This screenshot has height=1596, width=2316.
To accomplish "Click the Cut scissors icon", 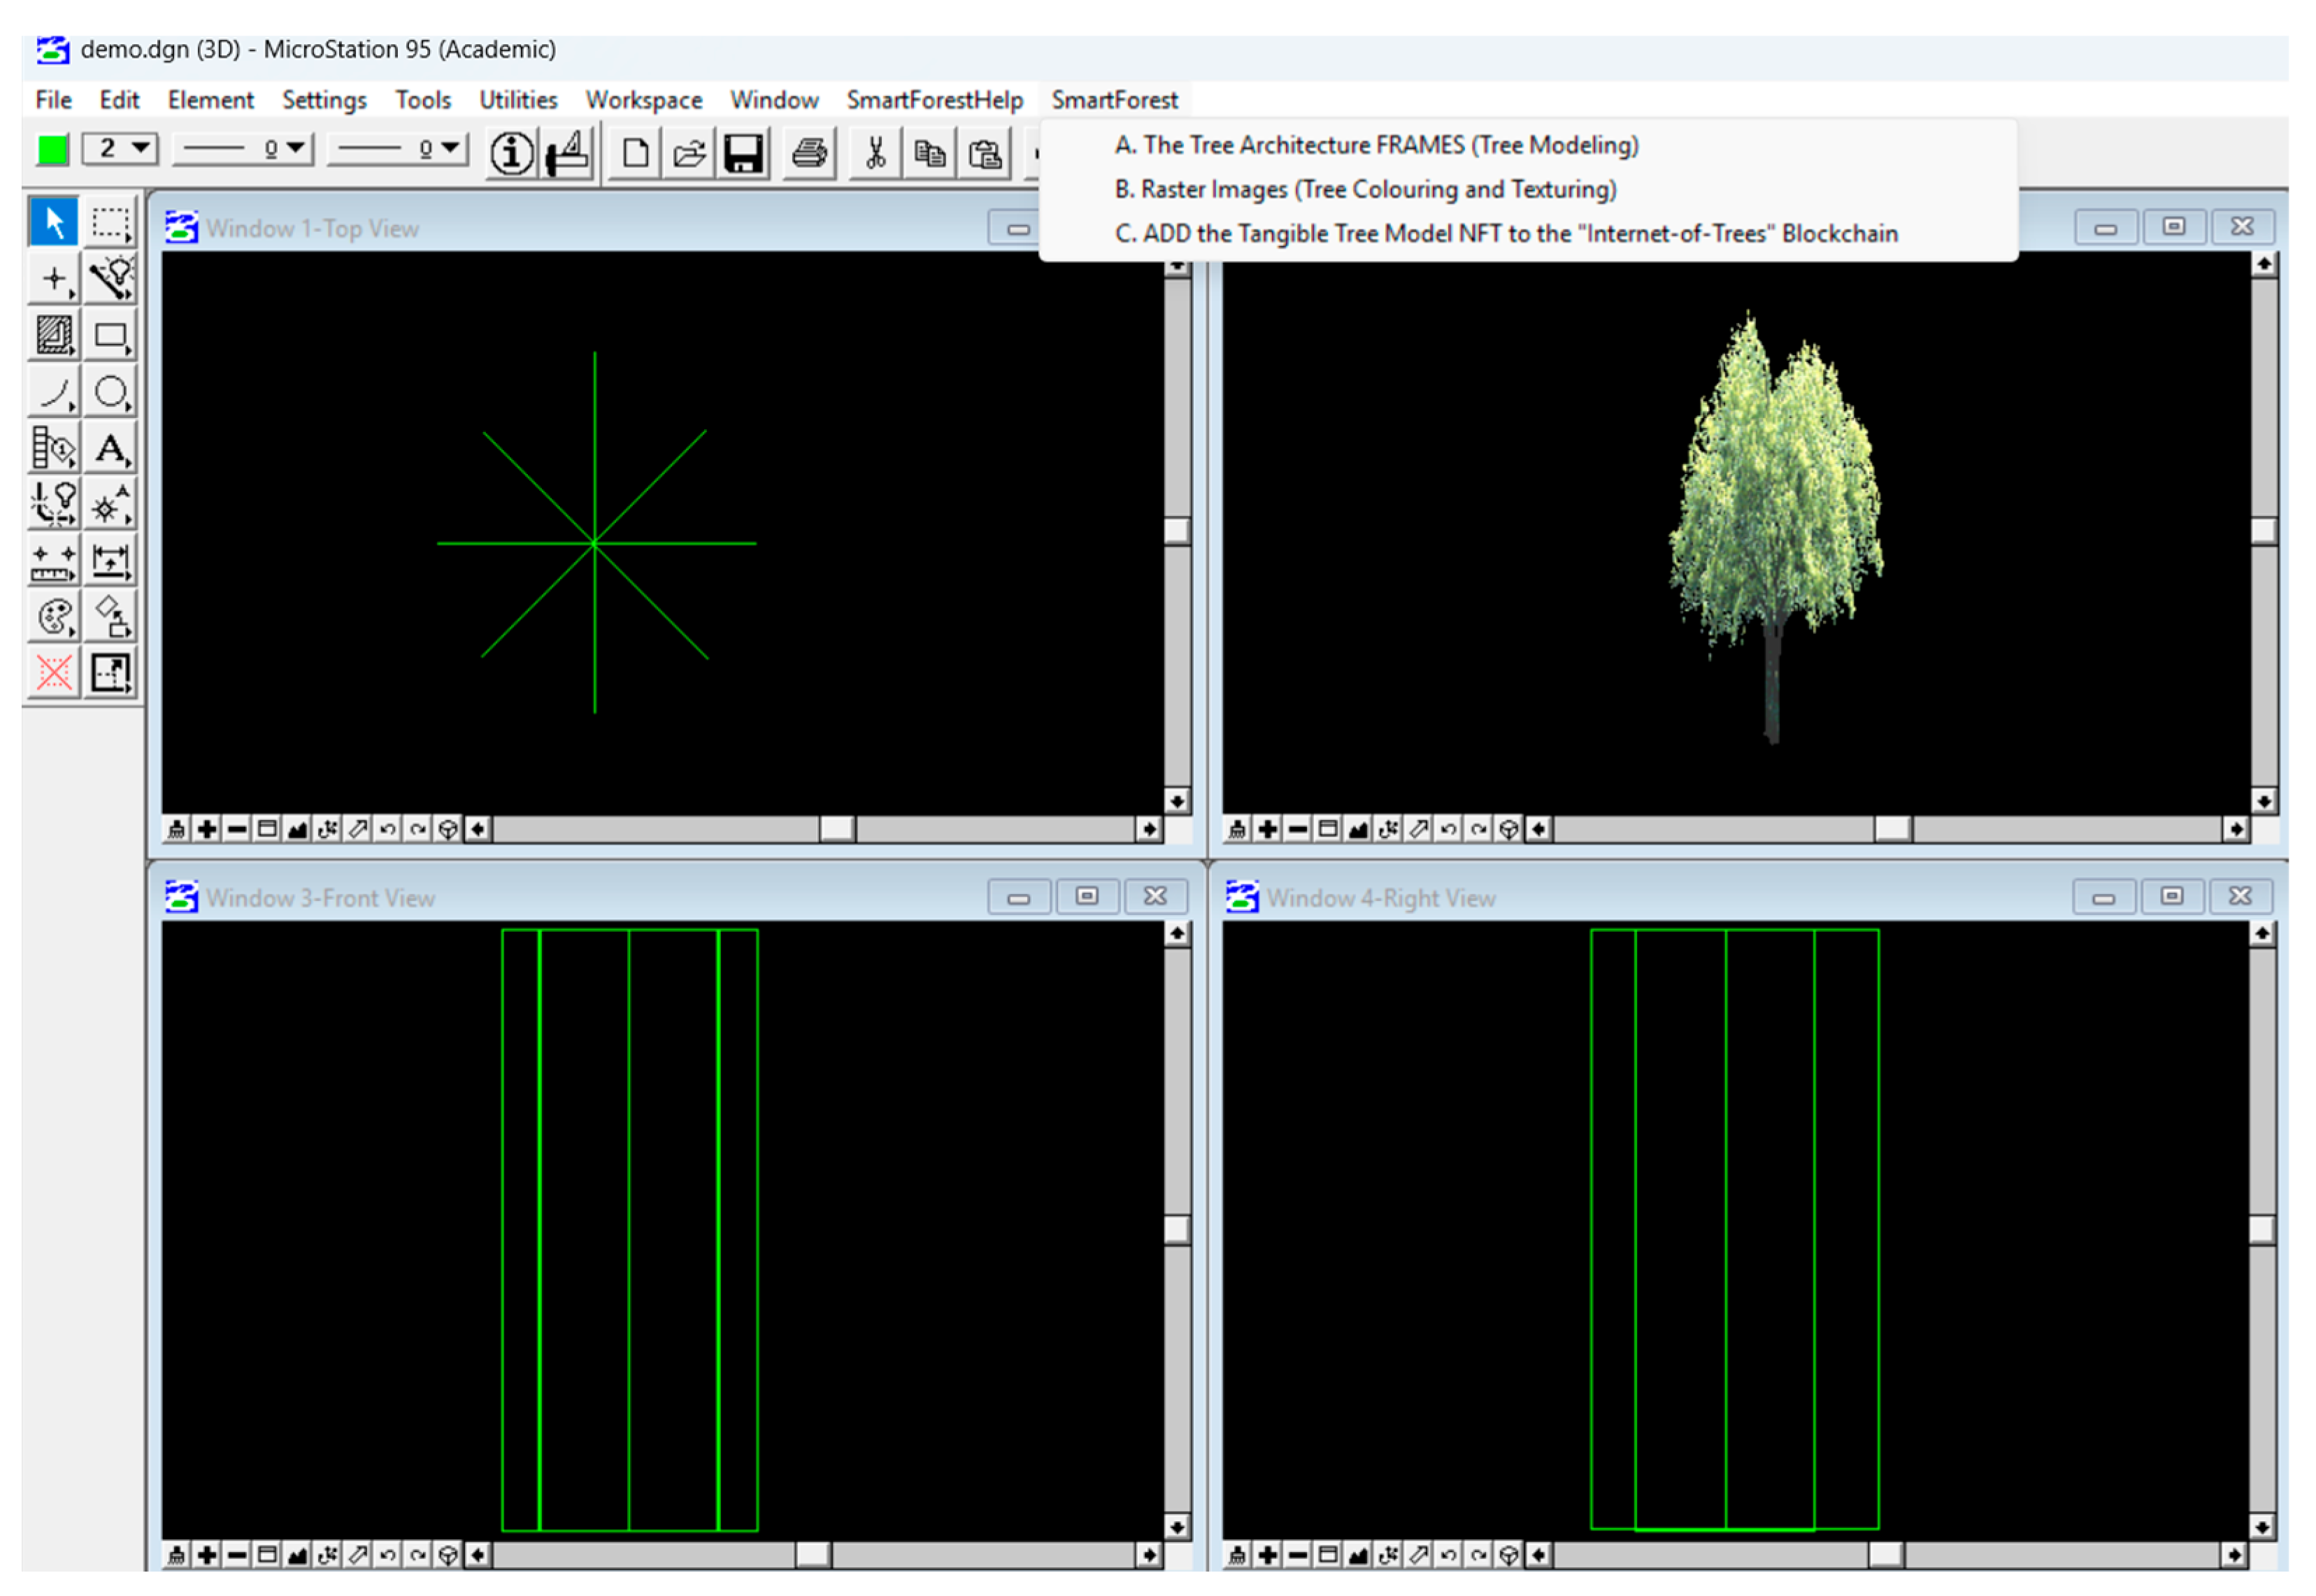I will (876, 153).
